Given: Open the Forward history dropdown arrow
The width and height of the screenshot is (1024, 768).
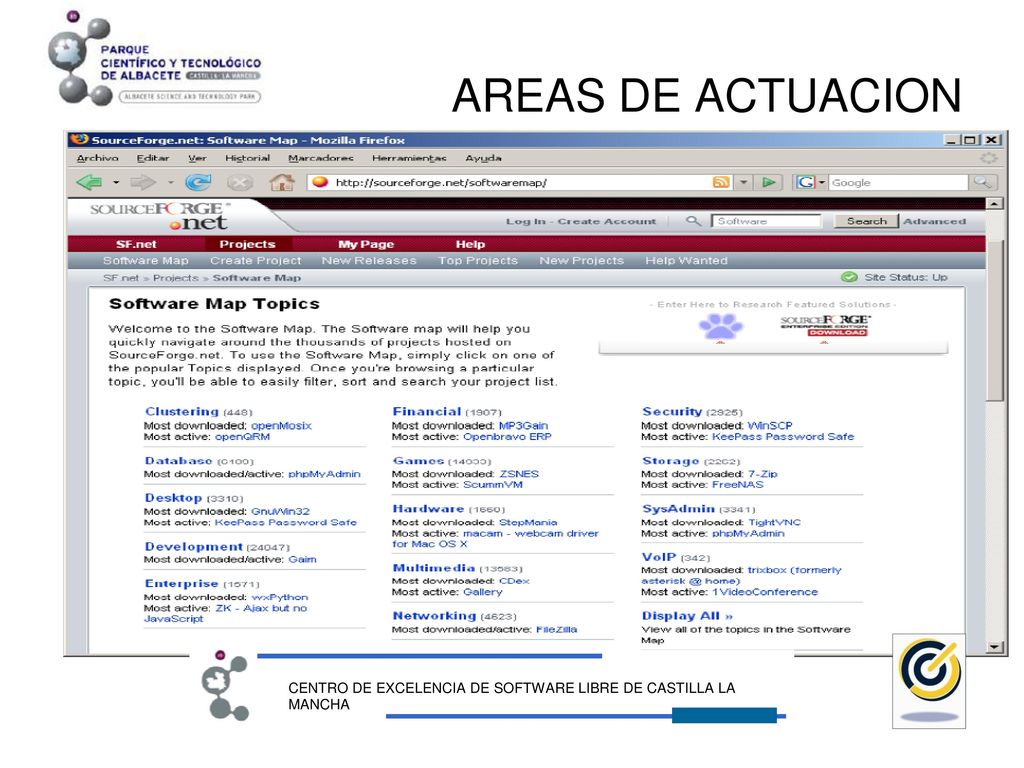Looking at the screenshot, I should pos(170,183).
